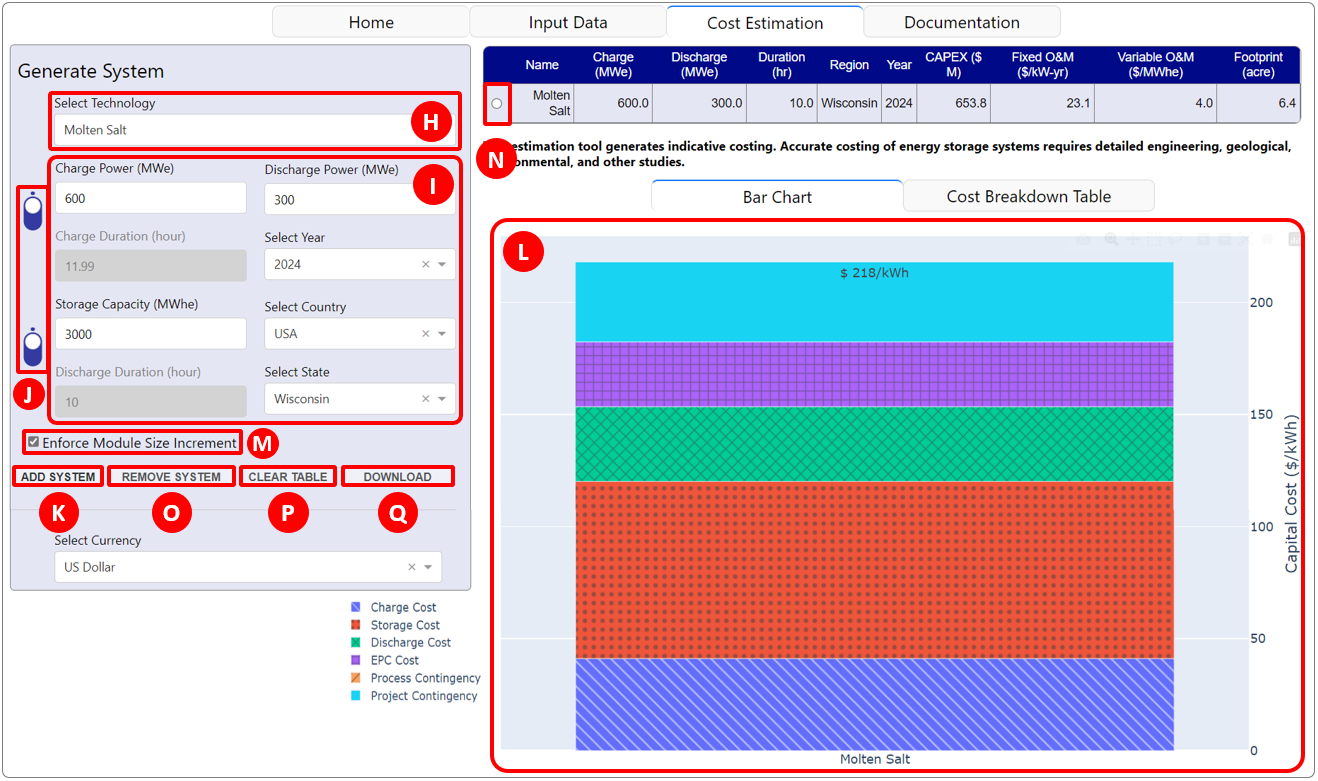The image size is (1318, 781).
Task: Uncheck Enforce Module Size Increment
Action: (x=34, y=442)
